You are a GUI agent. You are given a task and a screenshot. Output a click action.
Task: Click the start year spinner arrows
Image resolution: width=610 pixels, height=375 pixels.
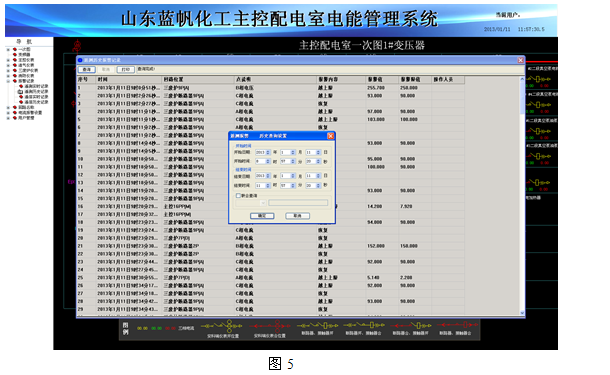tap(268, 152)
